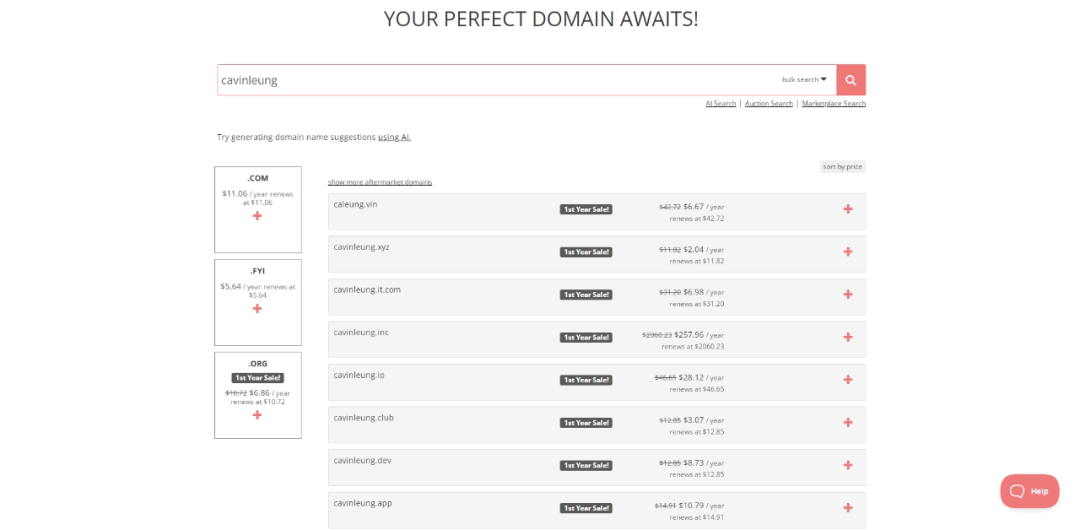
Task: Open the AI Search link
Action: click(x=720, y=104)
